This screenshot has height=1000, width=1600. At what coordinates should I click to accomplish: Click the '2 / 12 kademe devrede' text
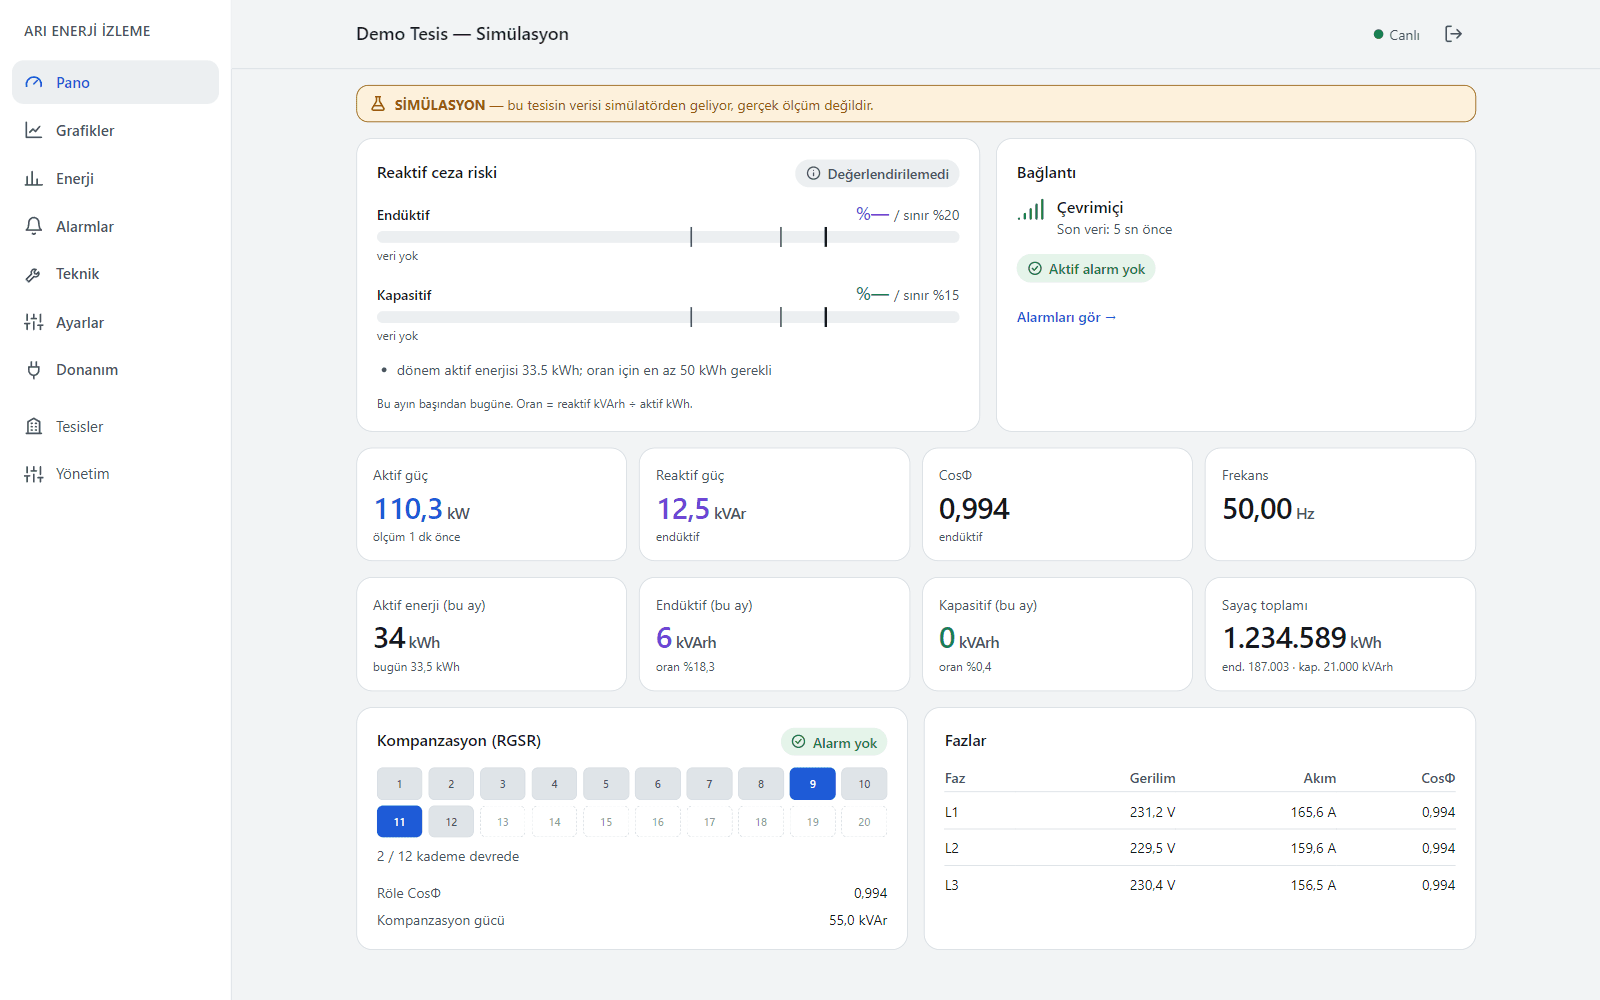(x=448, y=856)
